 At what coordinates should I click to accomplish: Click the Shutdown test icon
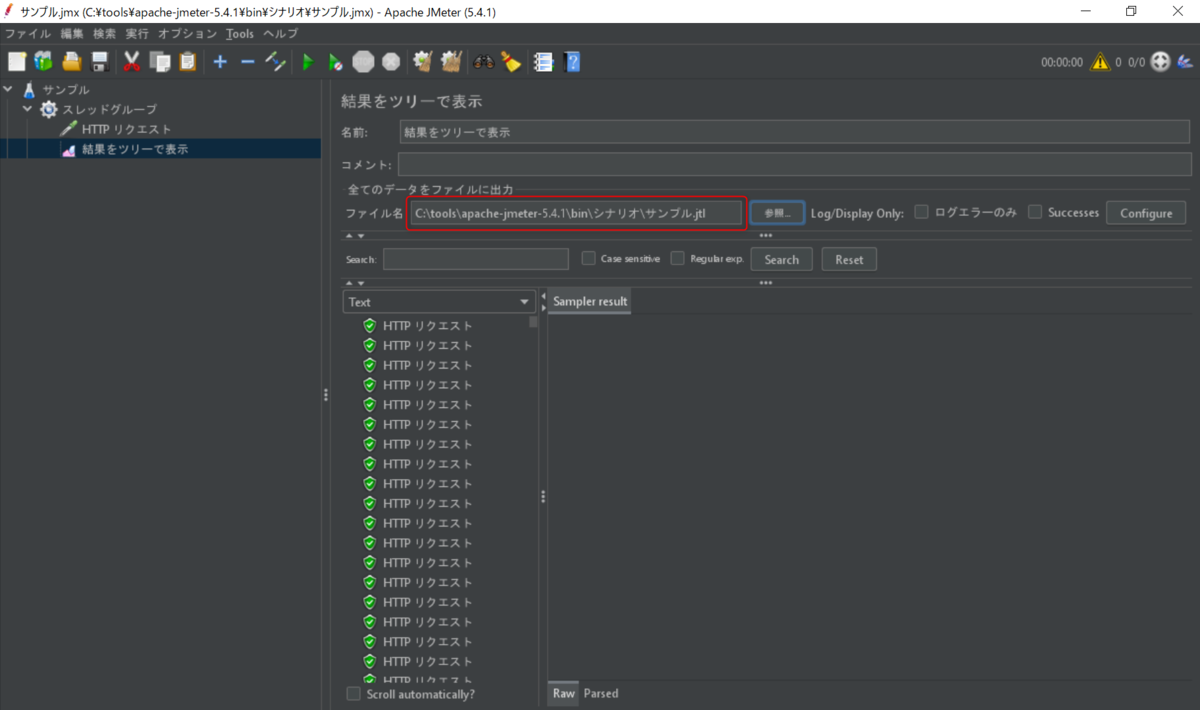(390, 61)
